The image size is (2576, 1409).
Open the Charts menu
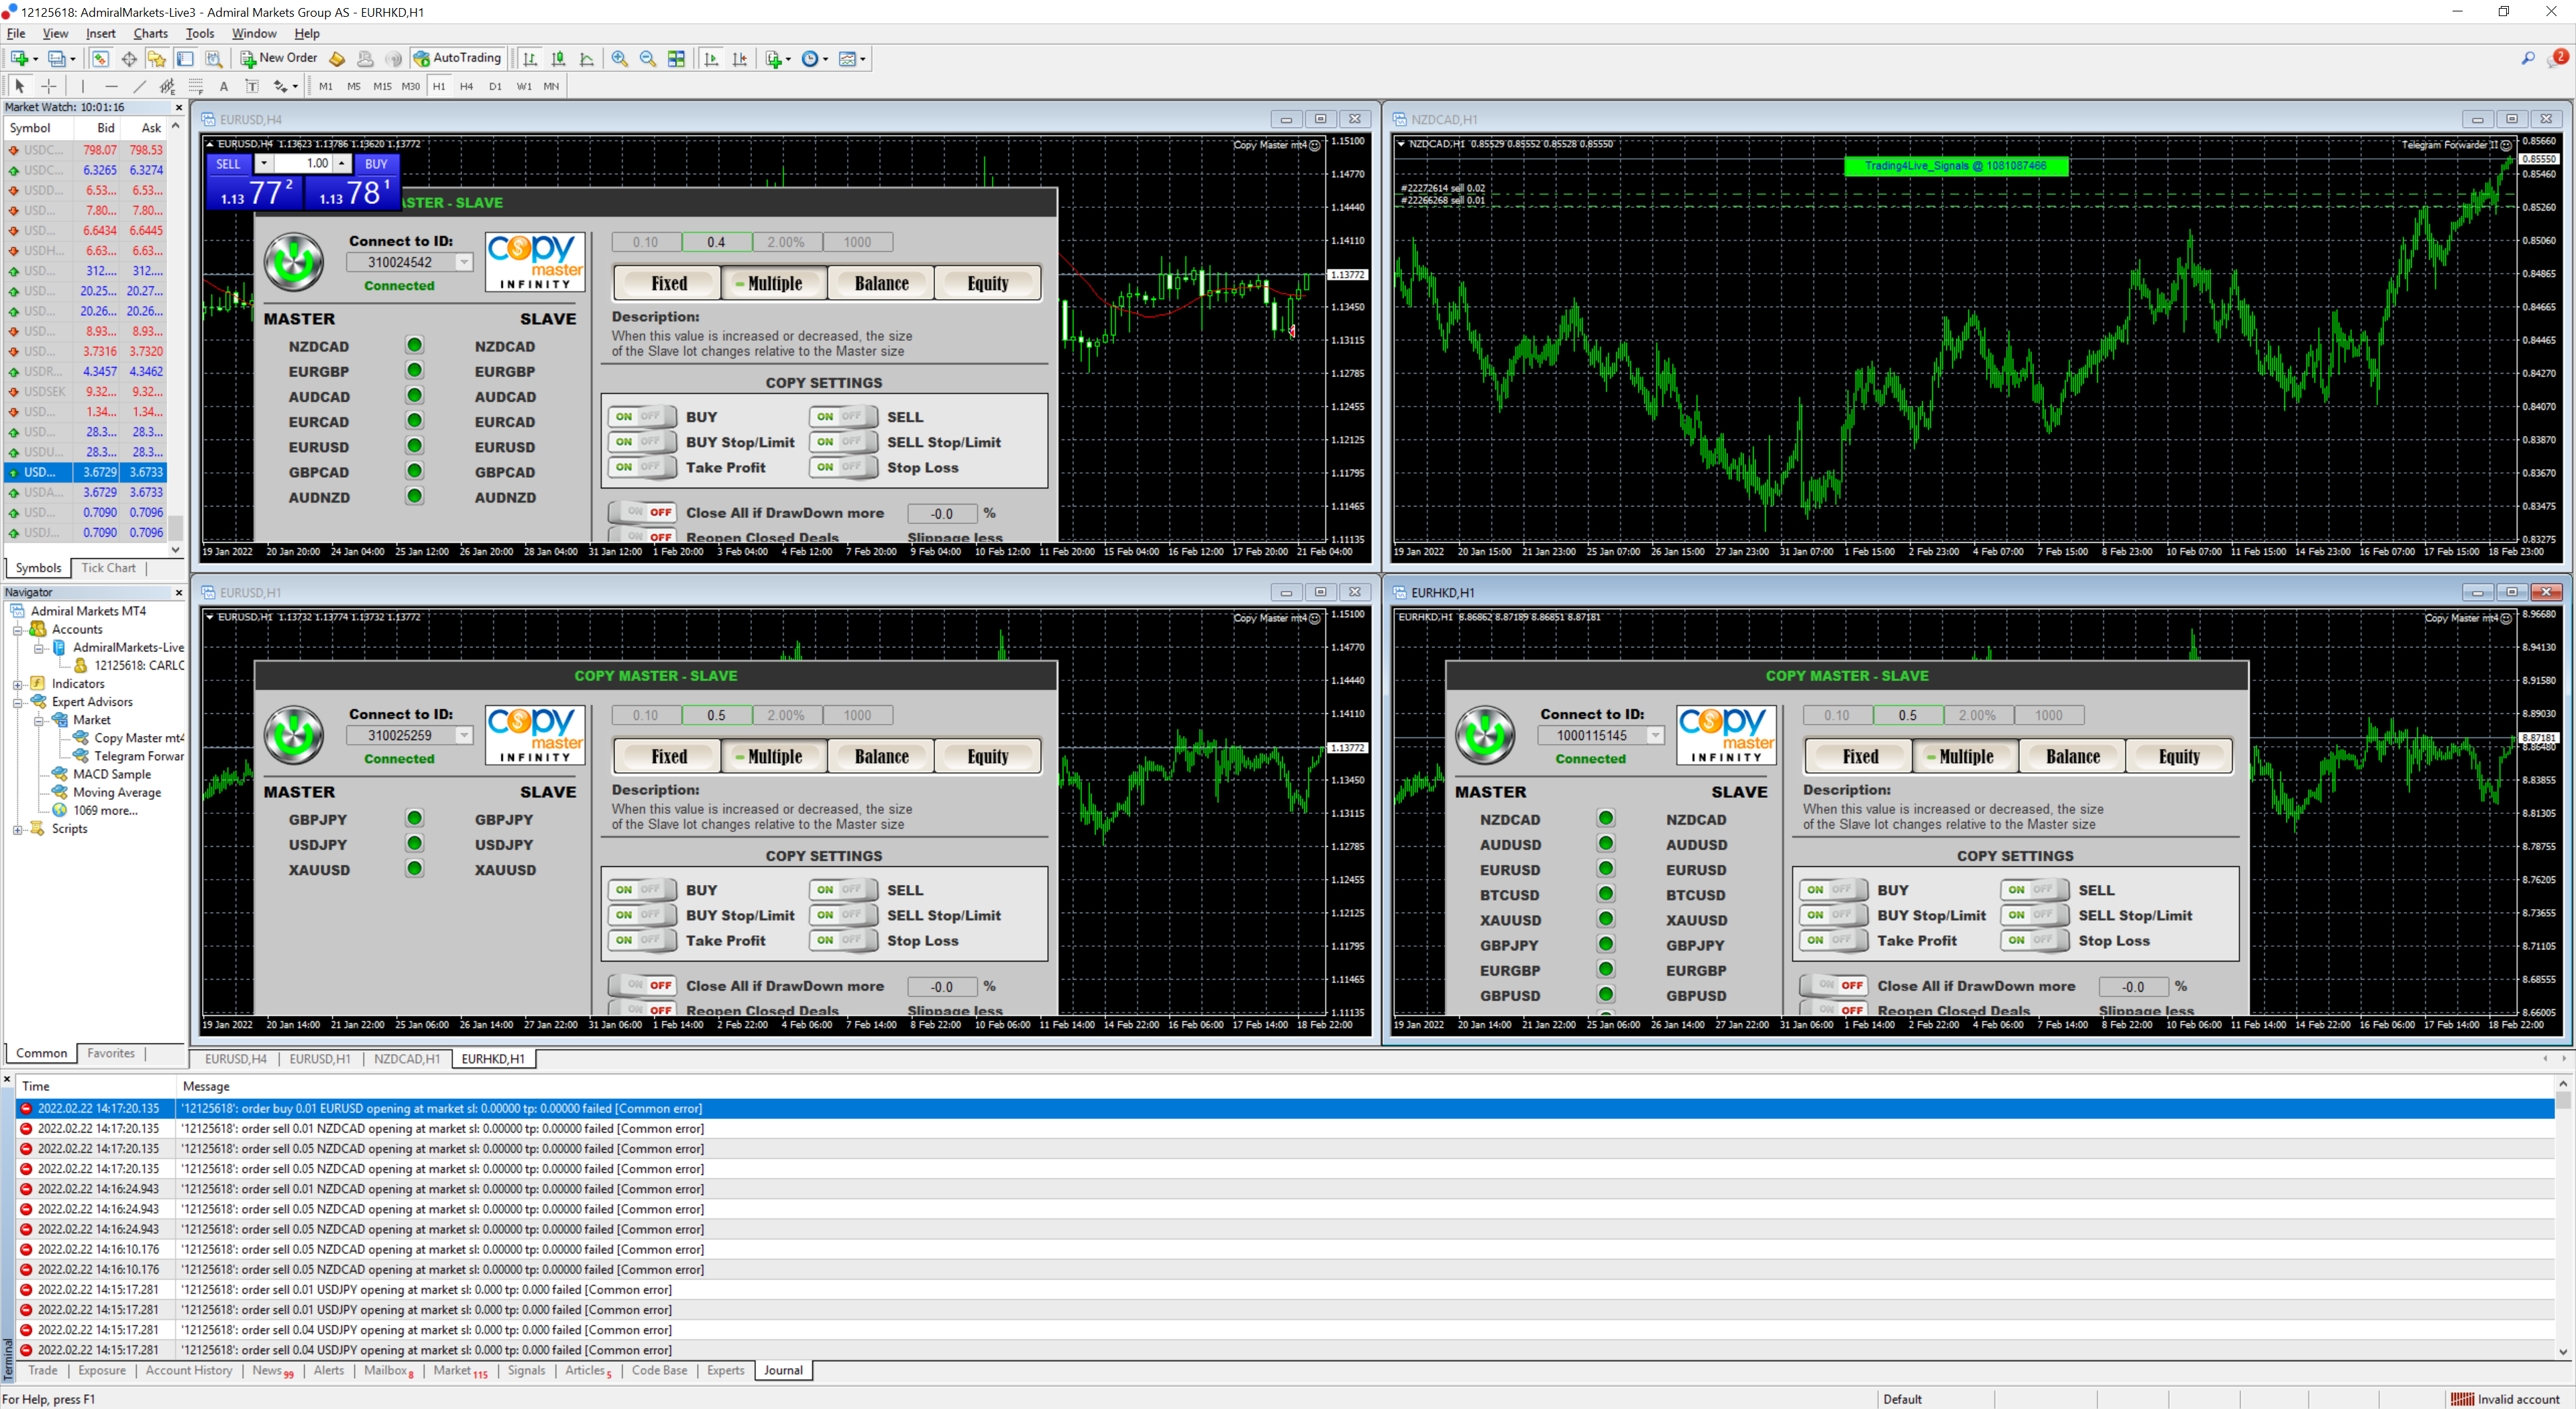[x=150, y=33]
